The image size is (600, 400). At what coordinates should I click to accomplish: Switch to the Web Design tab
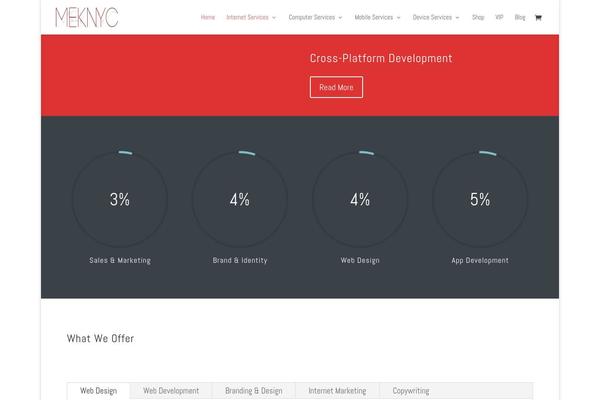click(98, 391)
